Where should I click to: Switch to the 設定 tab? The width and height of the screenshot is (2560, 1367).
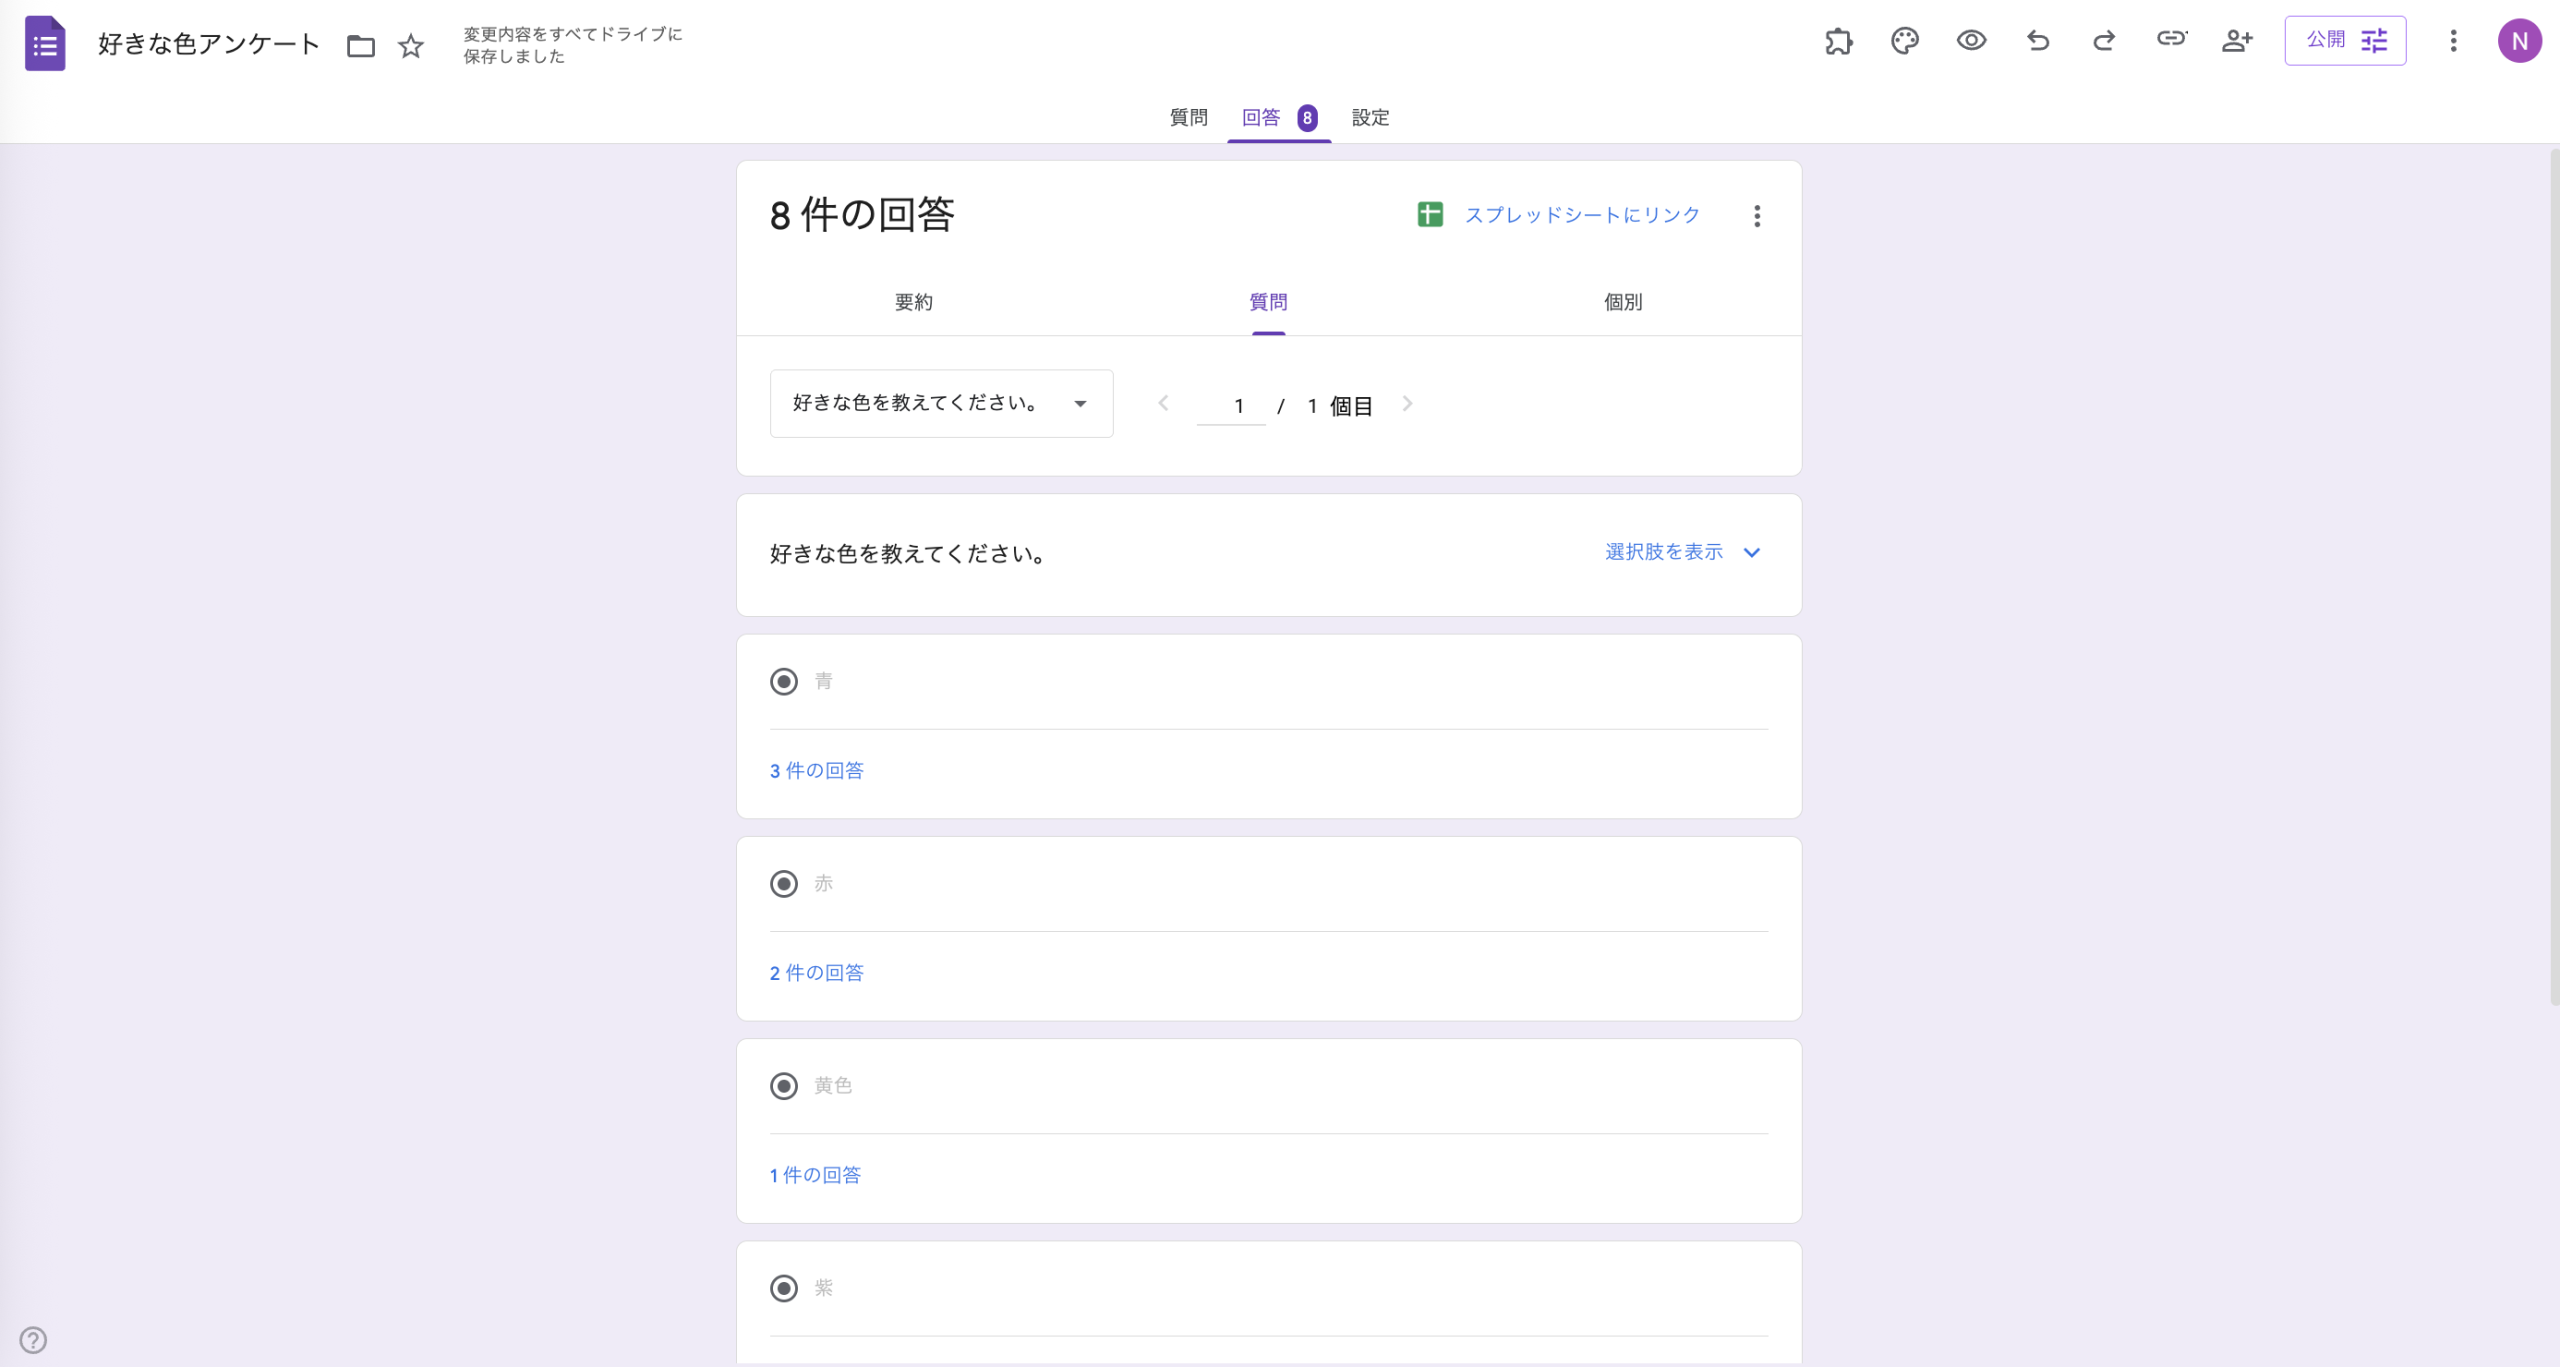pos(1371,117)
